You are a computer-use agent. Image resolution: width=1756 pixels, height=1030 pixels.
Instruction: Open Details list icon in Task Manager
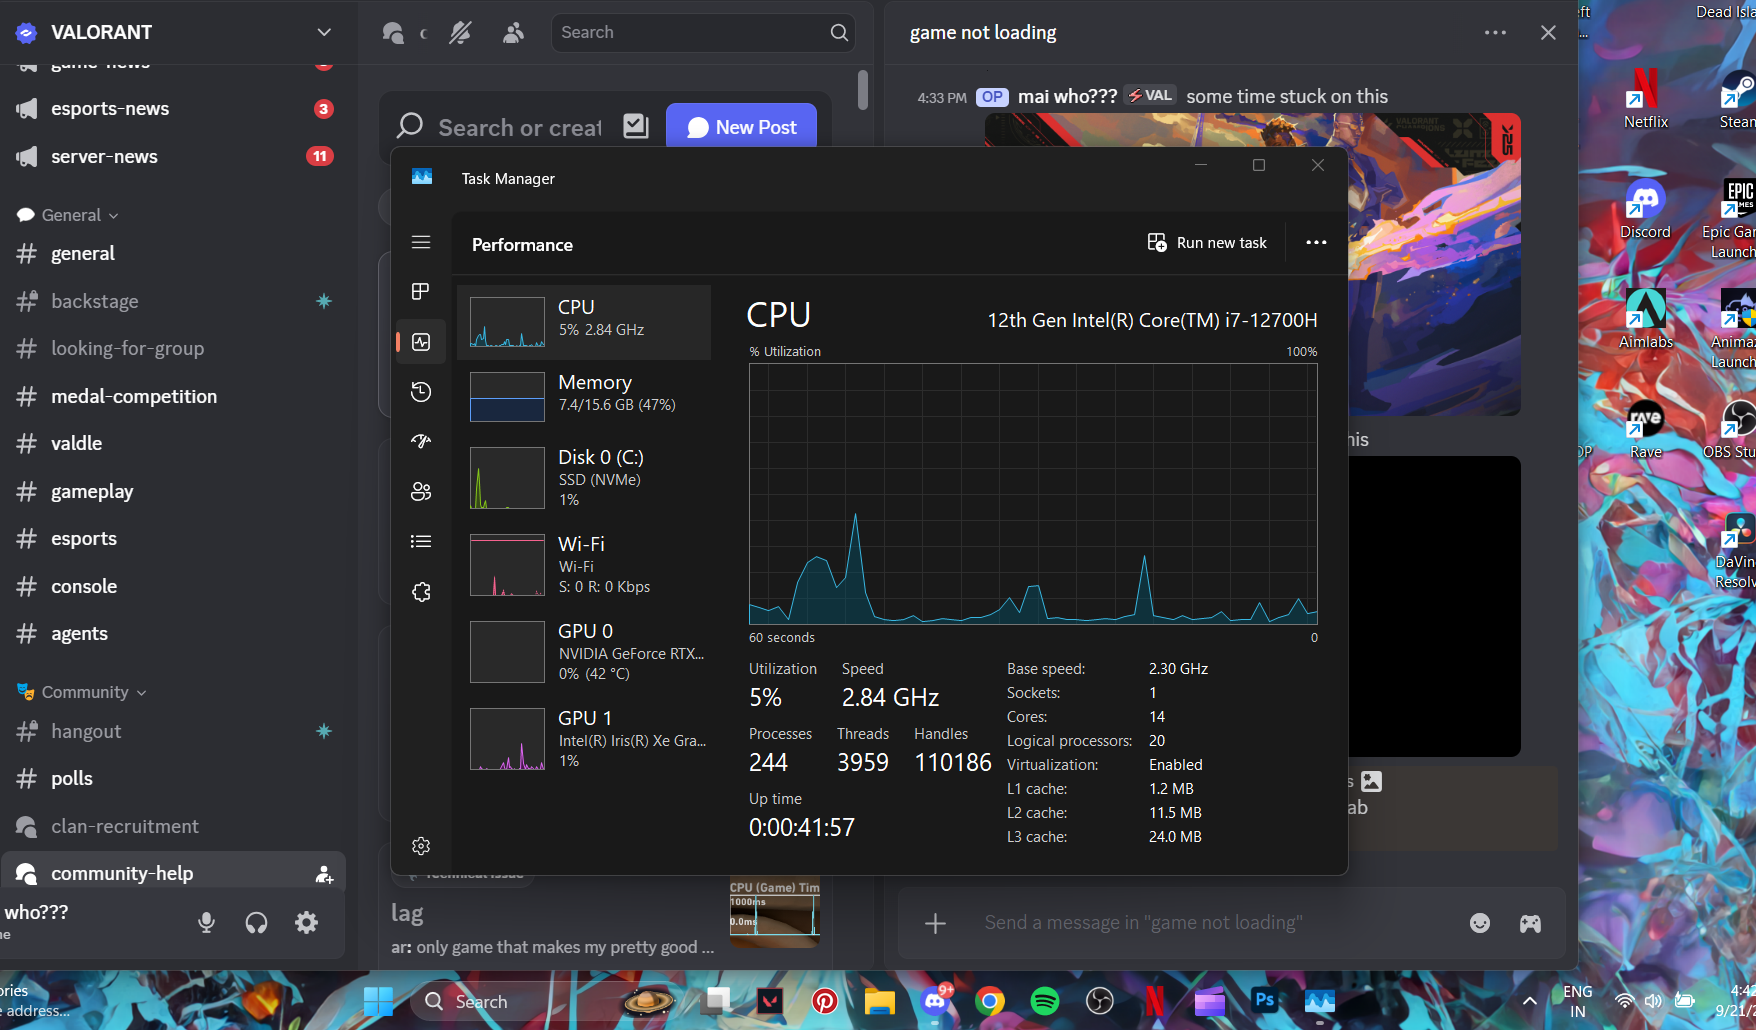point(421,541)
